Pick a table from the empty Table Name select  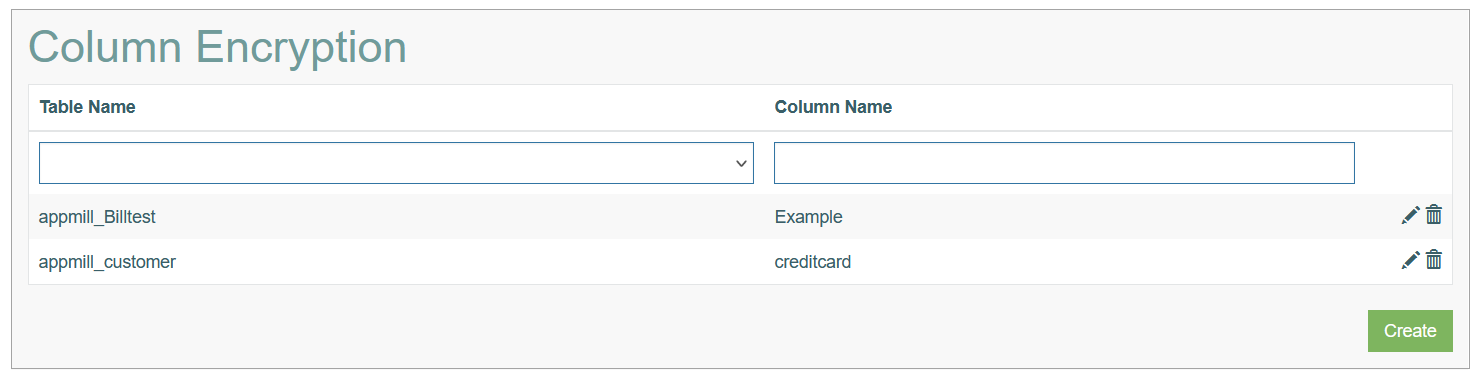point(396,163)
